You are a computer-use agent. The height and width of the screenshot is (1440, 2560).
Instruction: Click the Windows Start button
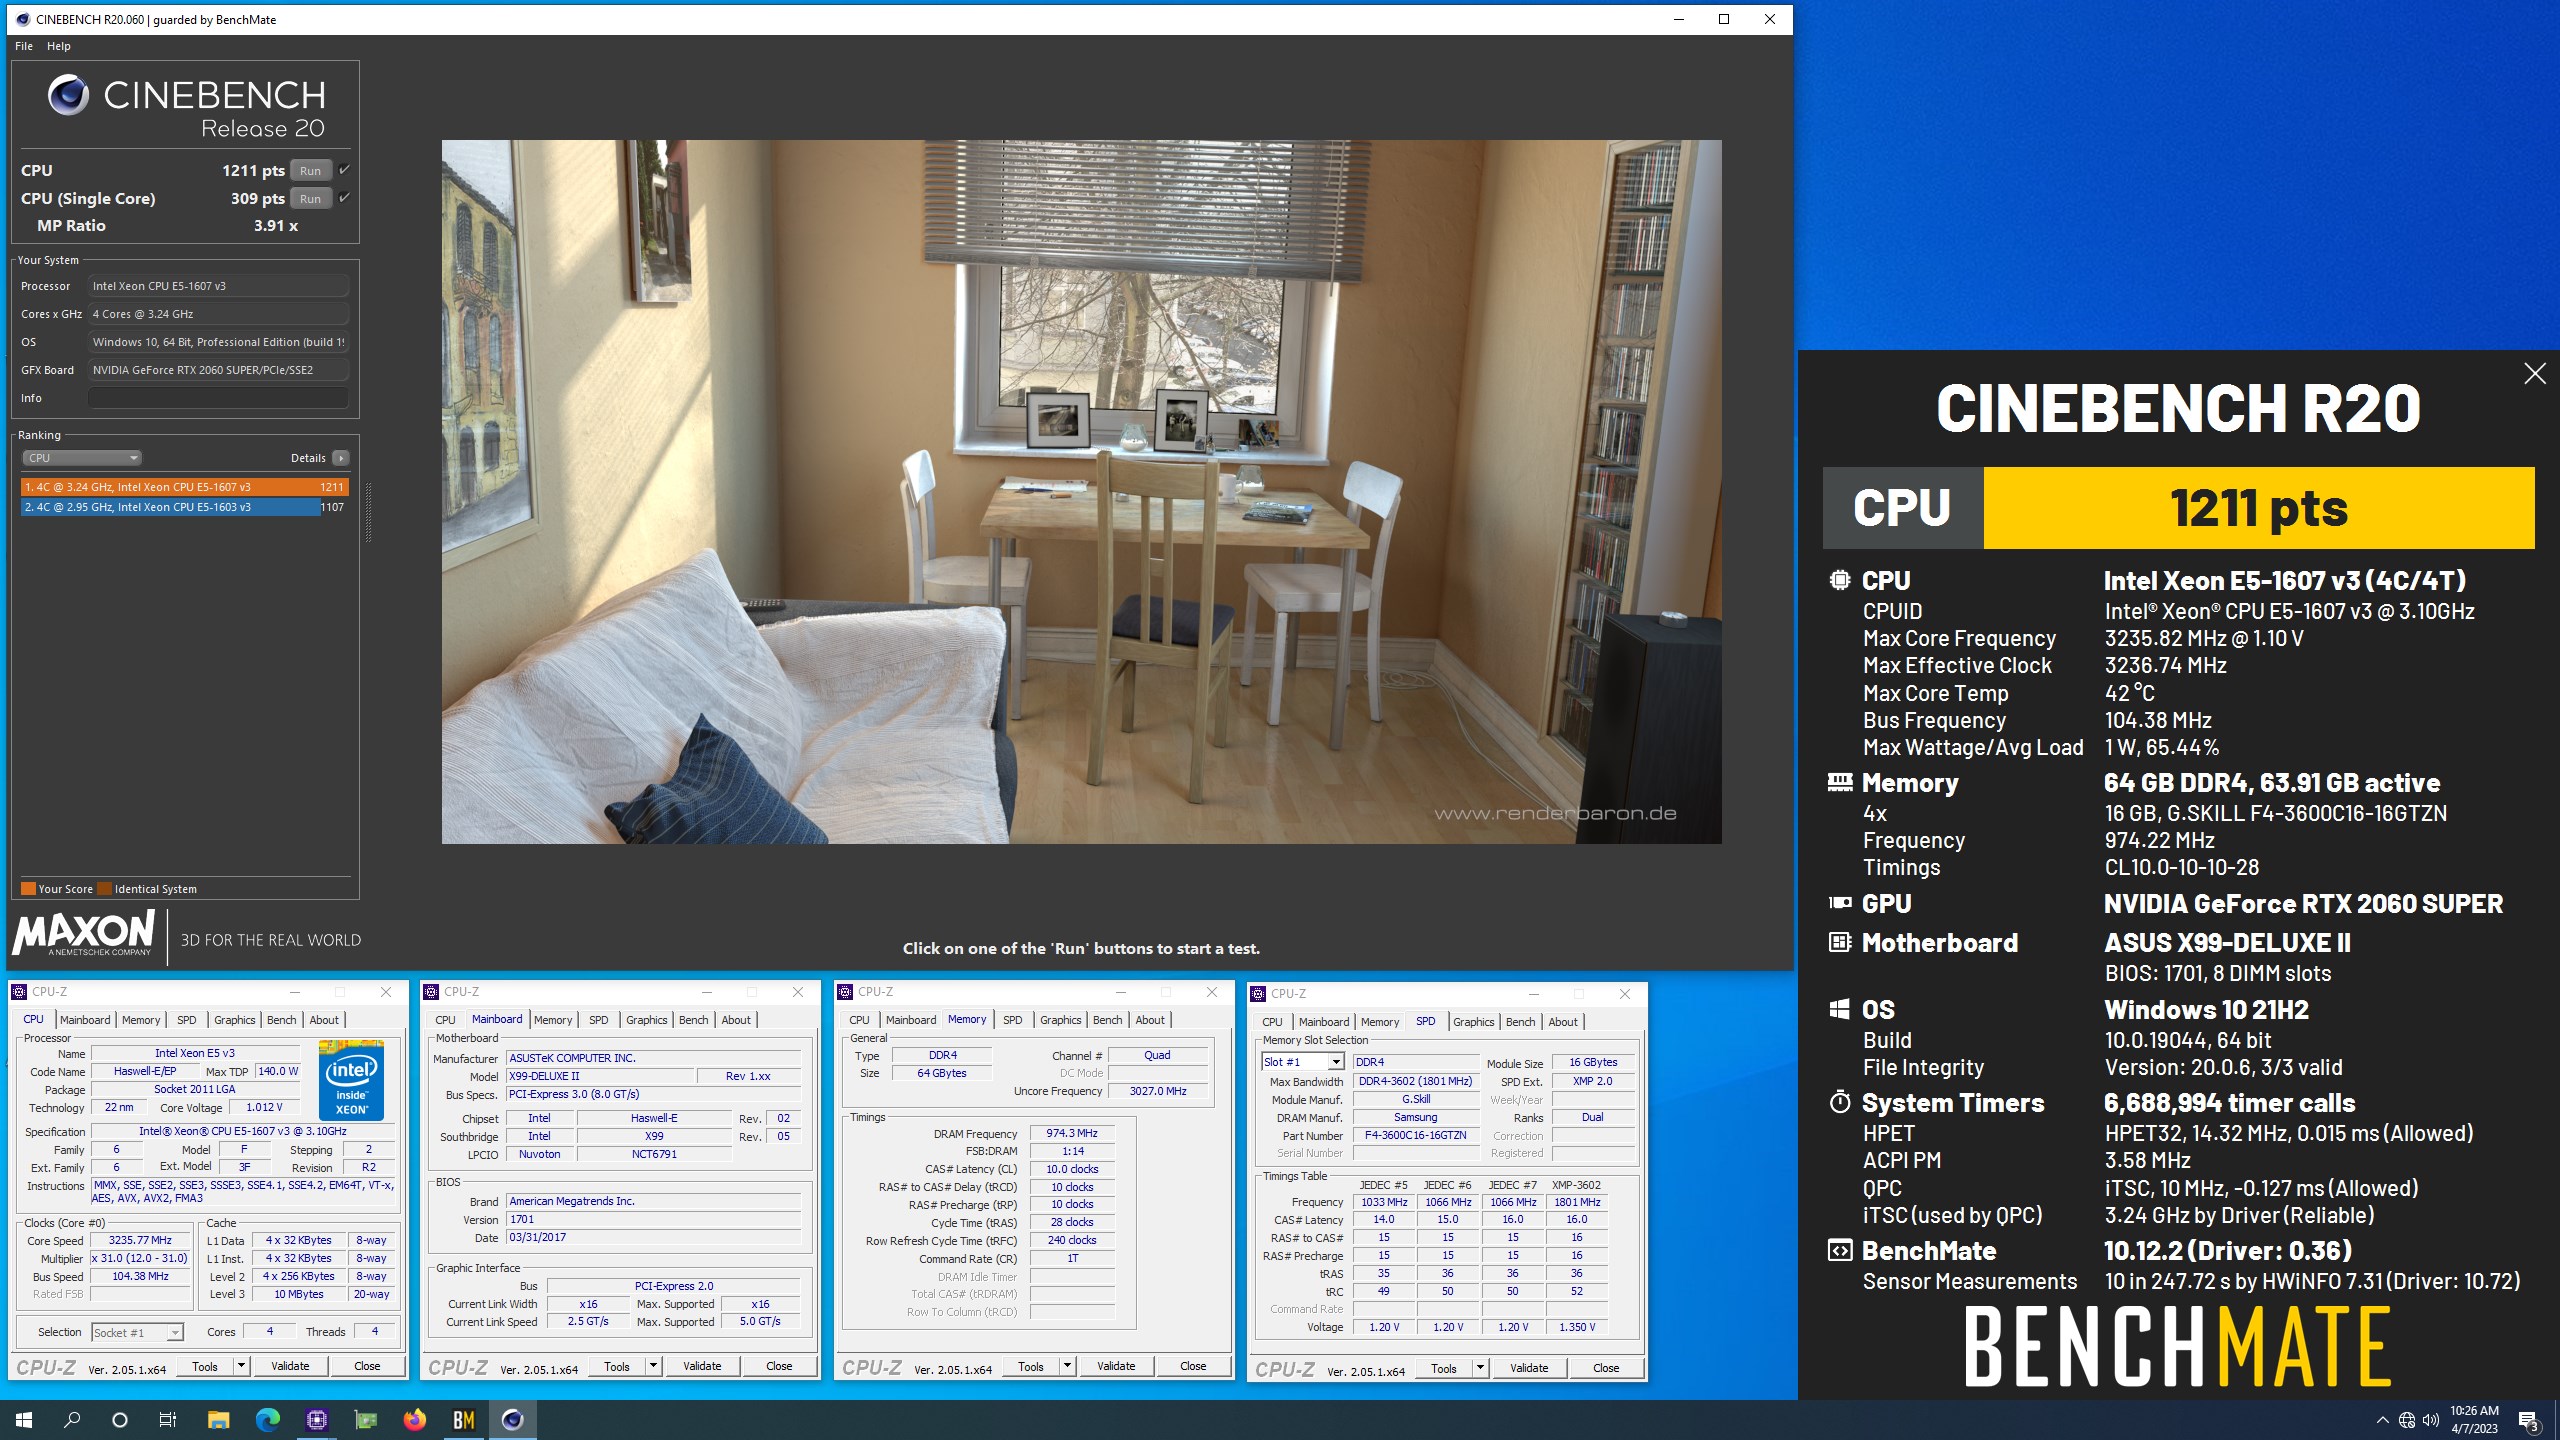pyautogui.click(x=24, y=1420)
